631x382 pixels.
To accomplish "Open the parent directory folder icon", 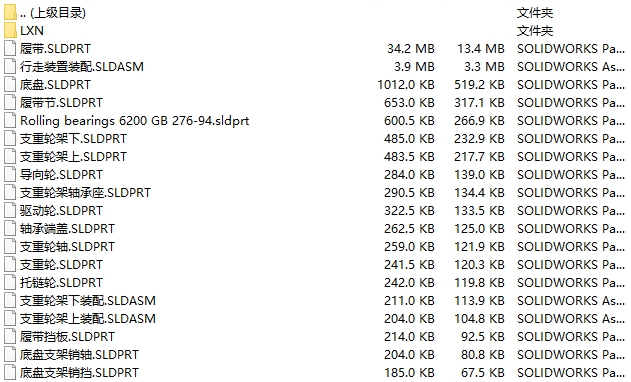I will tap(10, 12).
